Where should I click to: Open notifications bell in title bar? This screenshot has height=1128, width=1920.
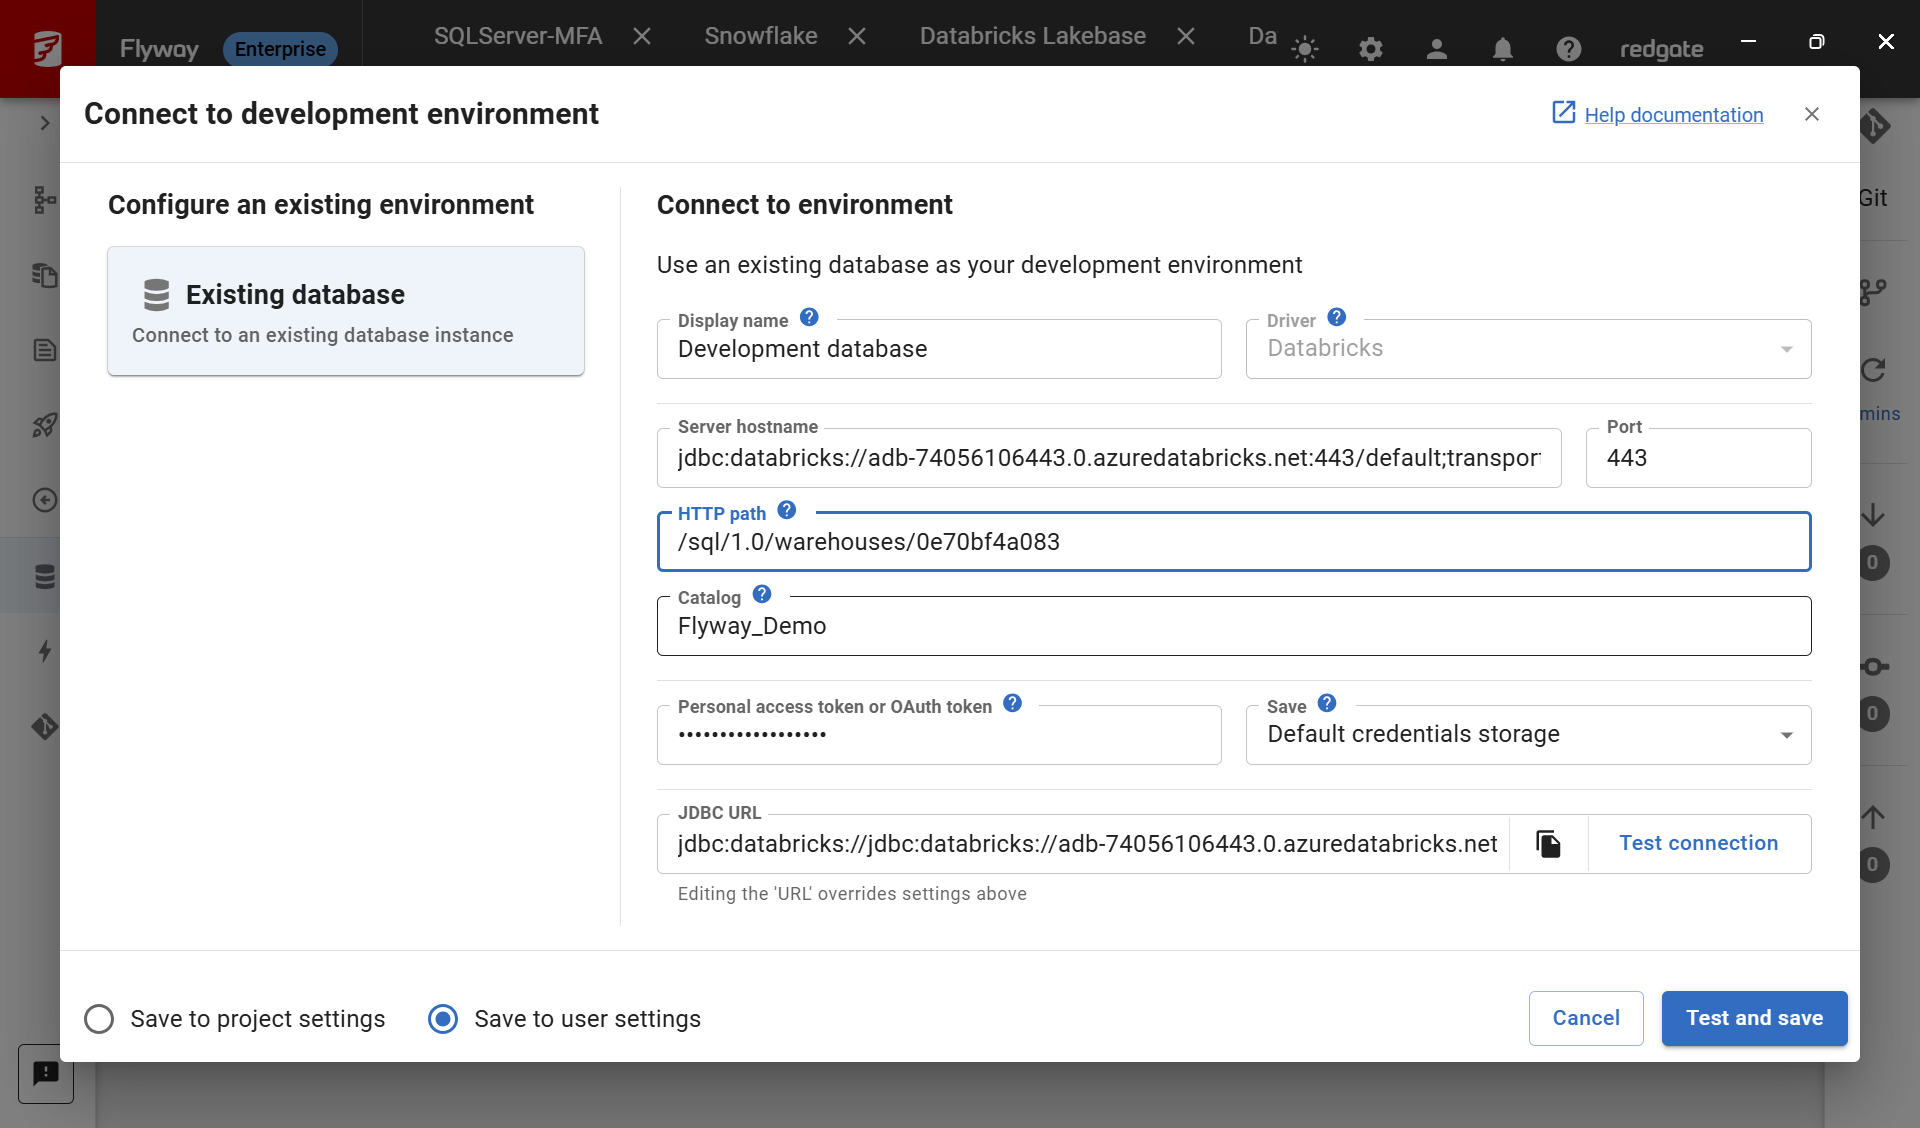click(1503, 49)
